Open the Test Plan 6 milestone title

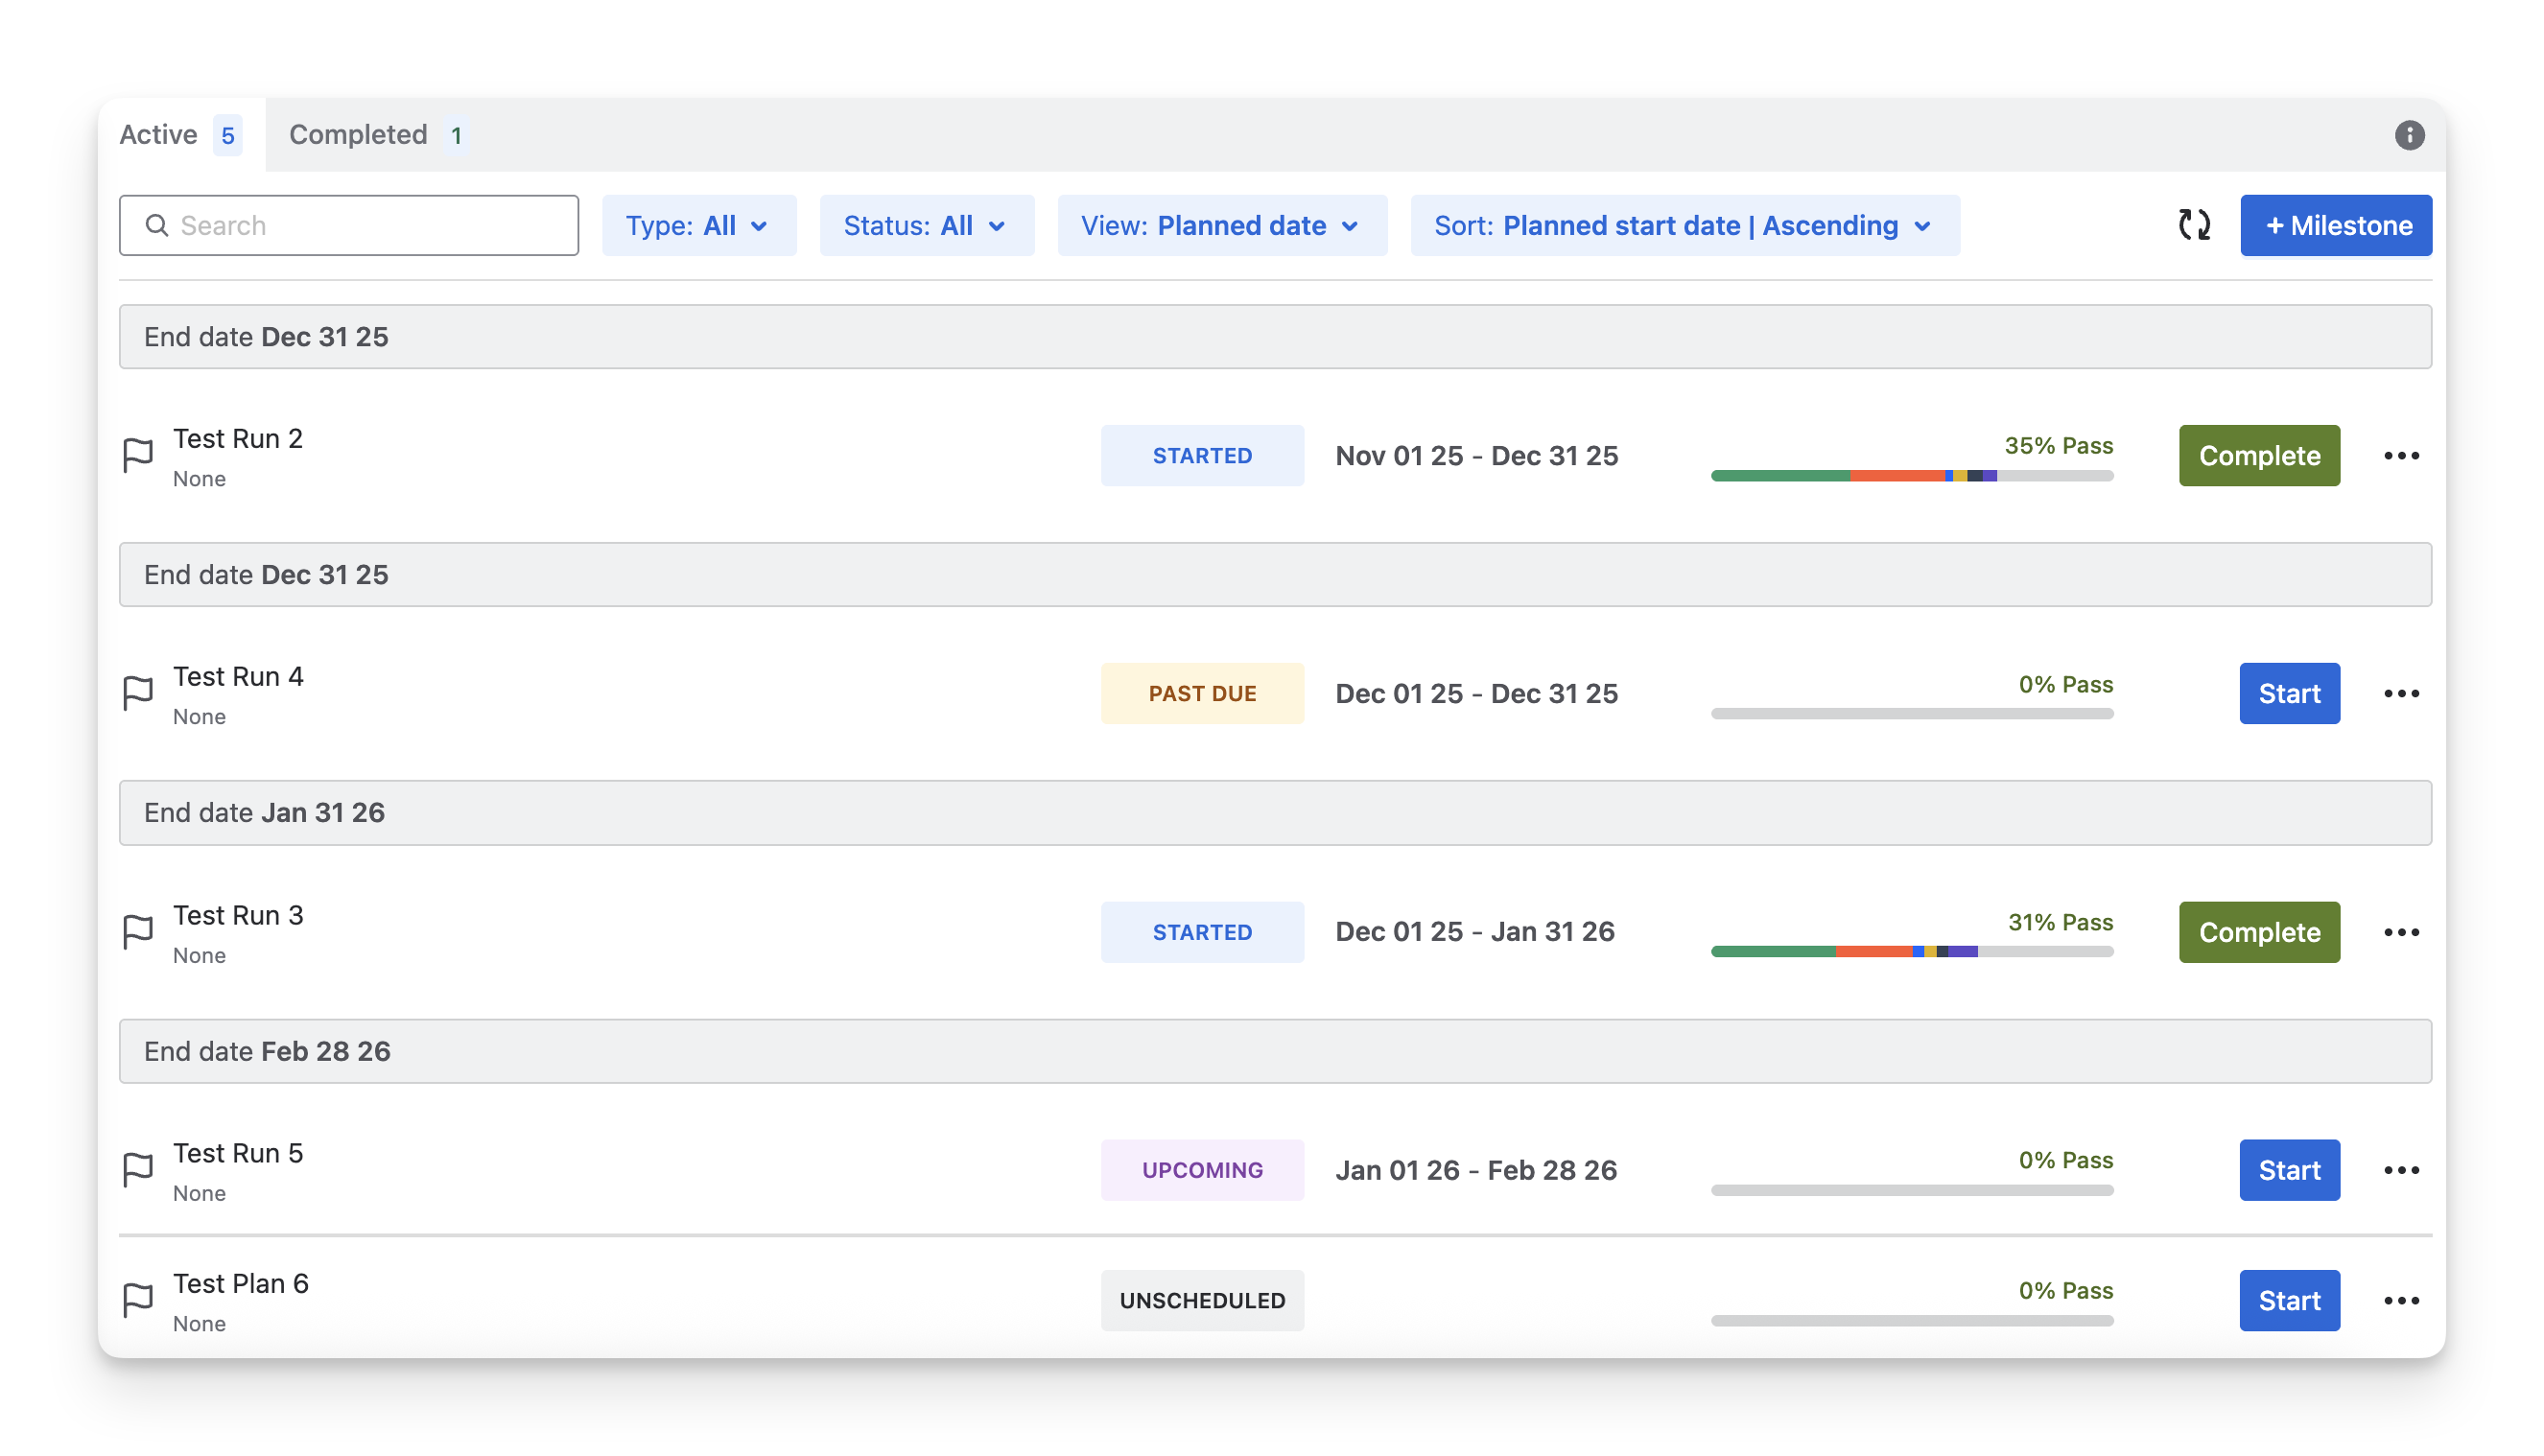(x=241, y=1283)
